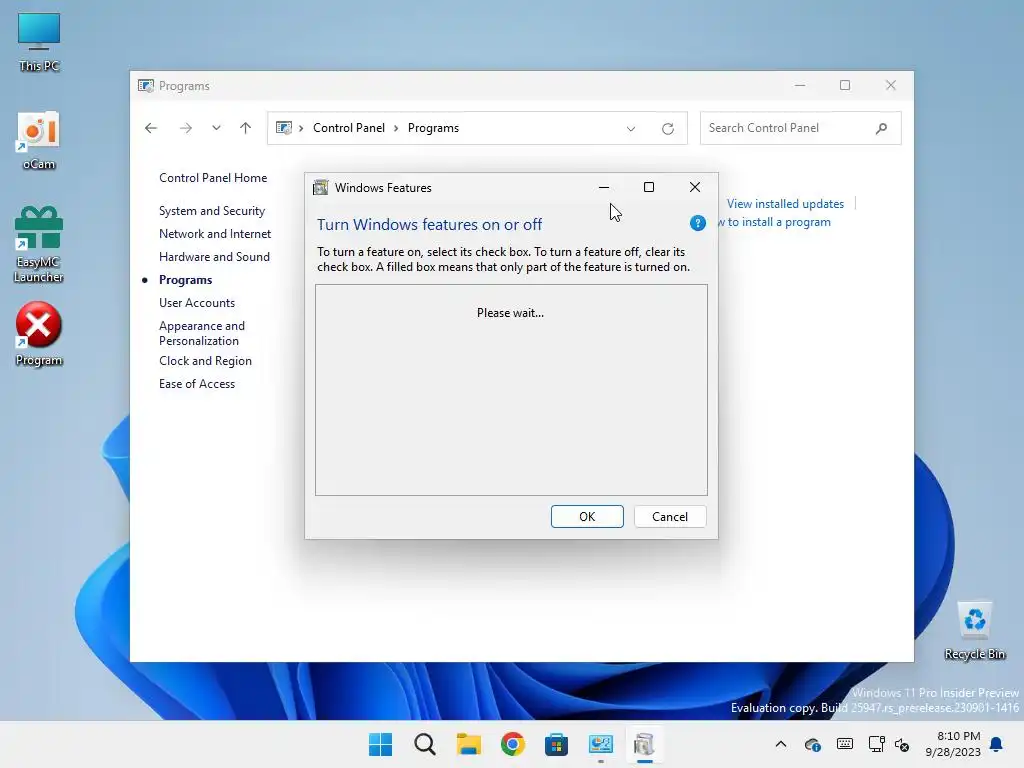Click the blue help icon in Windows Features
Viewport: 1024px width, 768px height.
[697, 223]
